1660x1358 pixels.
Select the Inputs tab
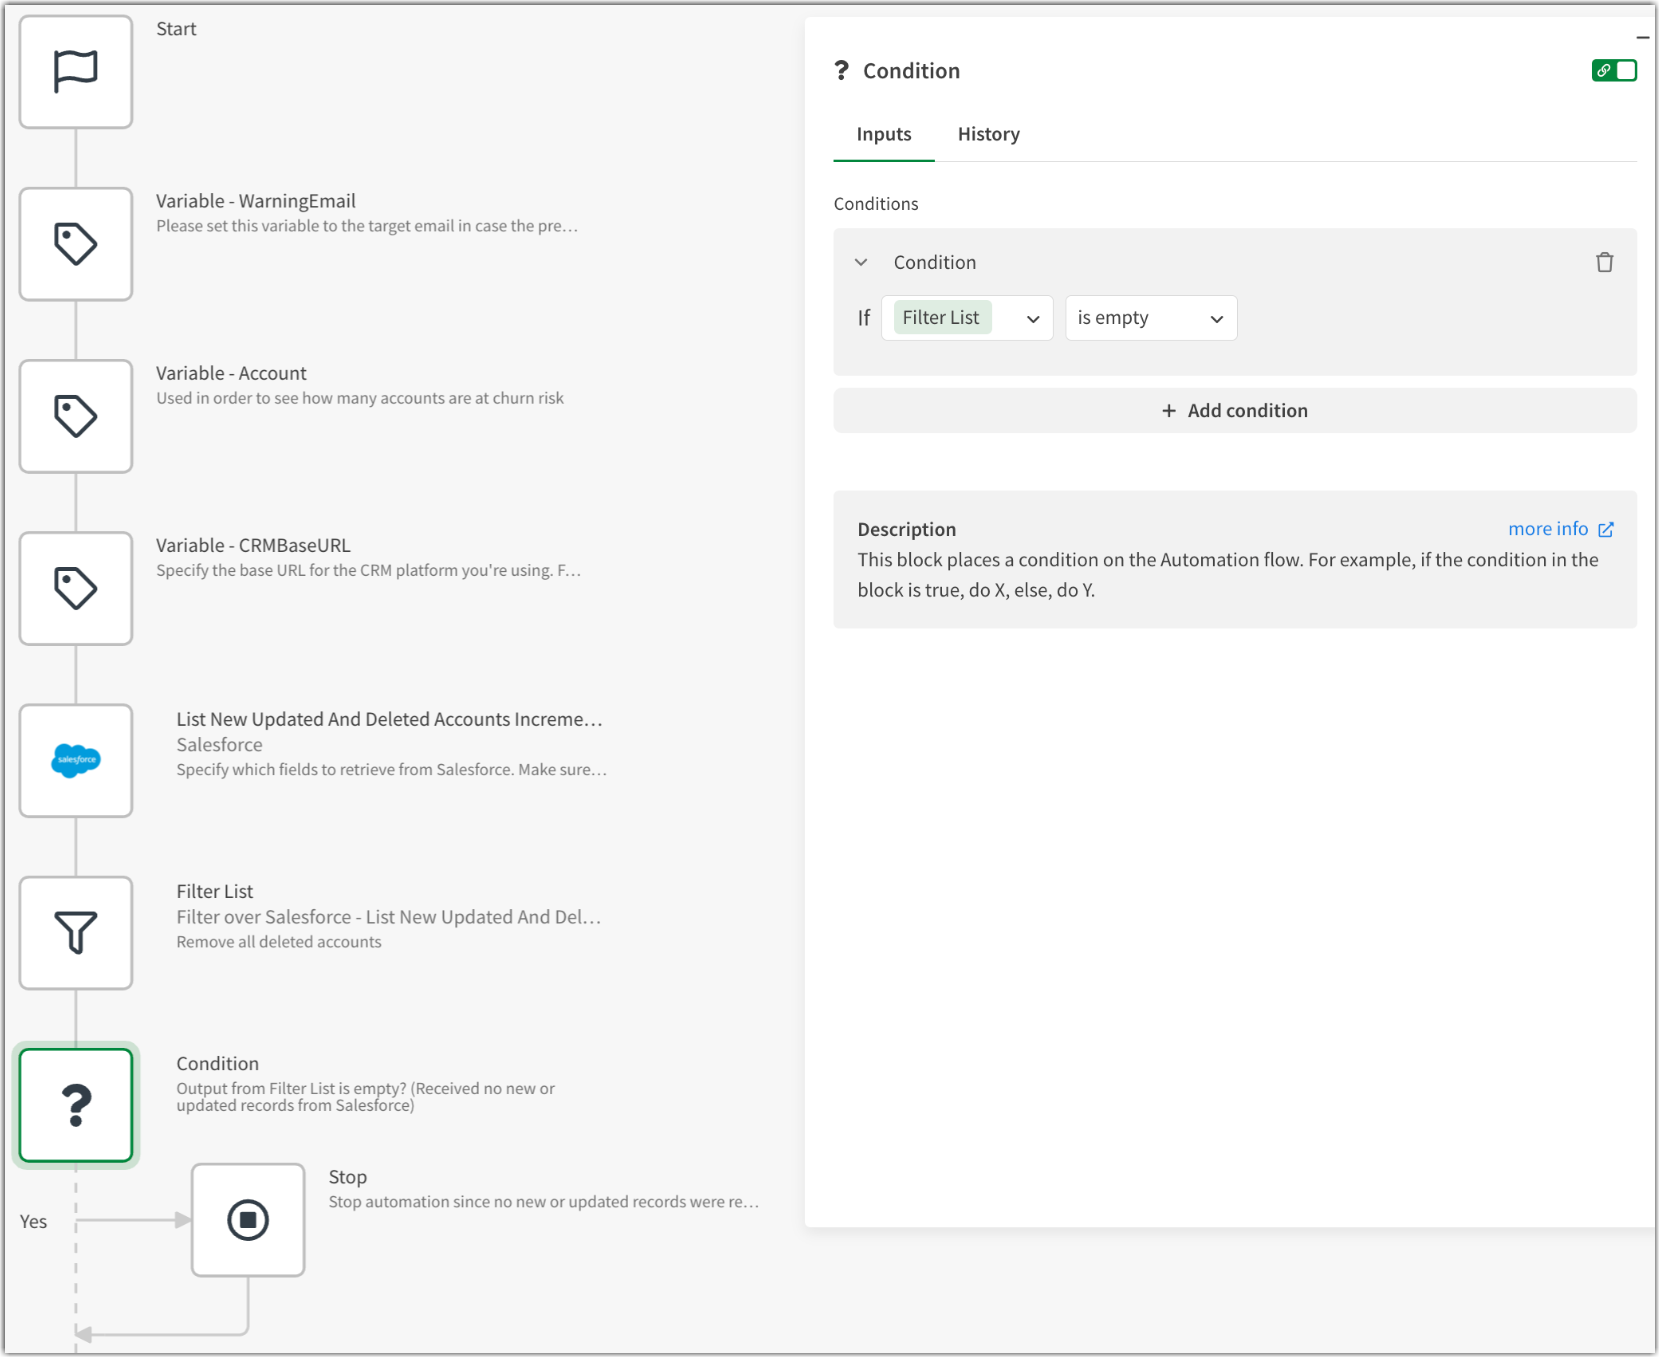pos(883,133)
